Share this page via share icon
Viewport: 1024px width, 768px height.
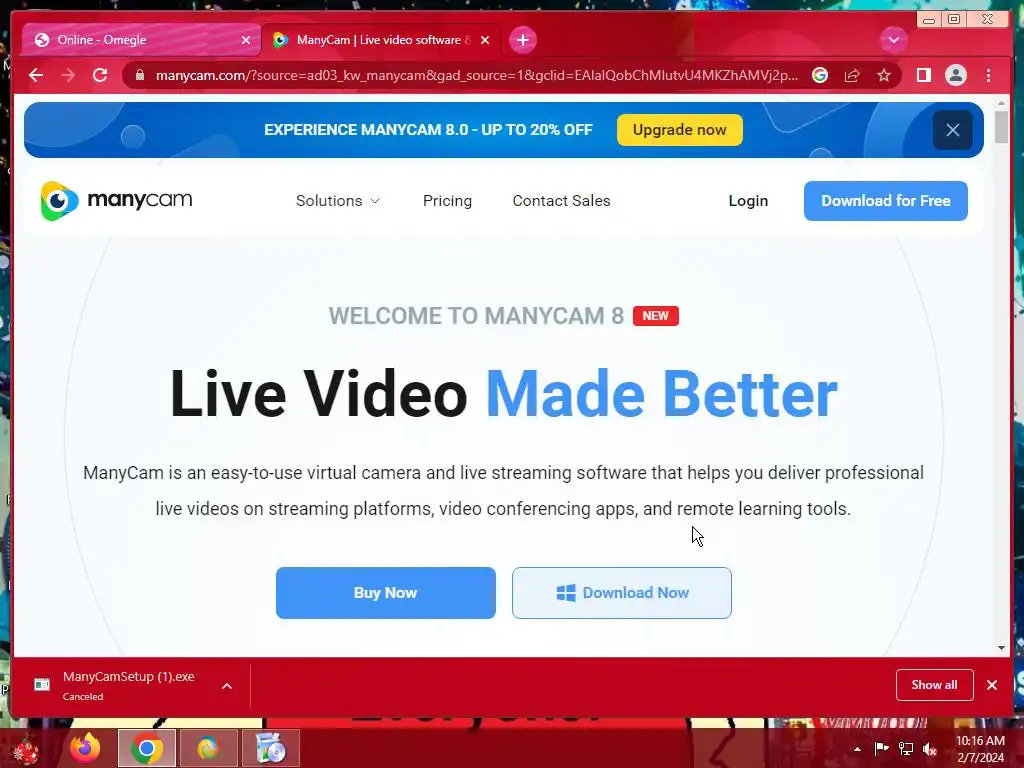click(852, 75)
